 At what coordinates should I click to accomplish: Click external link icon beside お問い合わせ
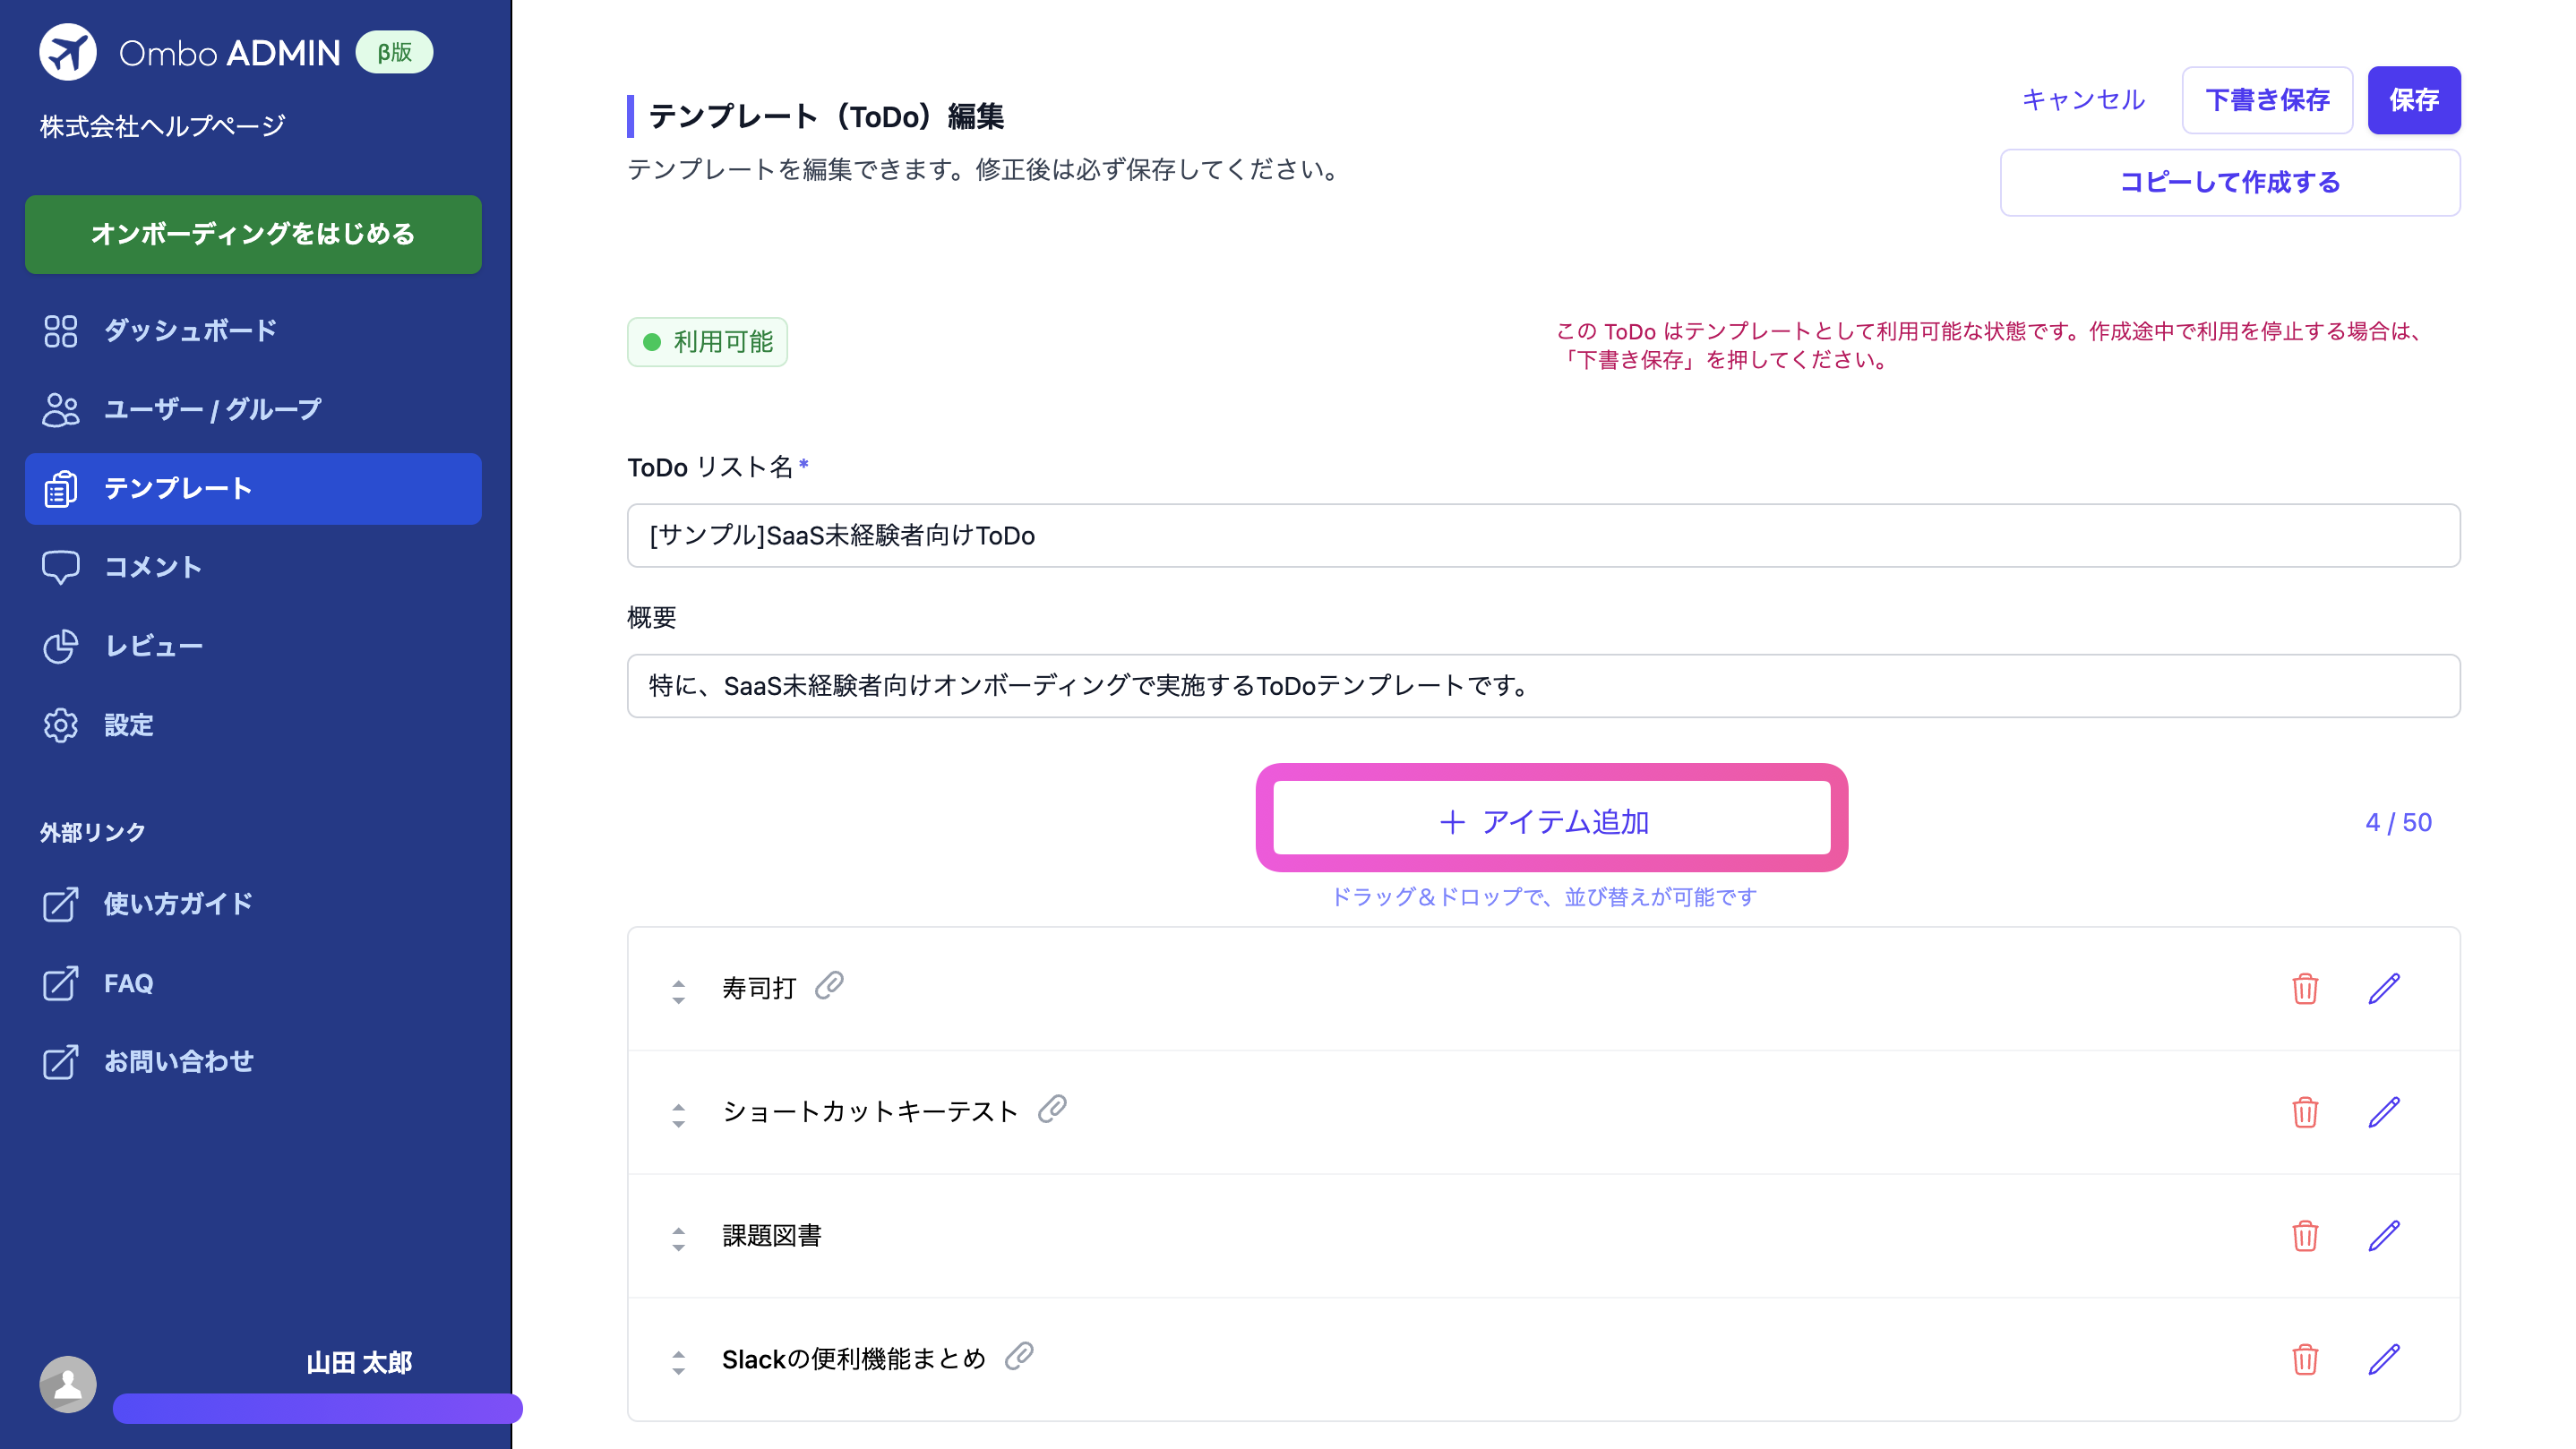tap(60, 1062)
